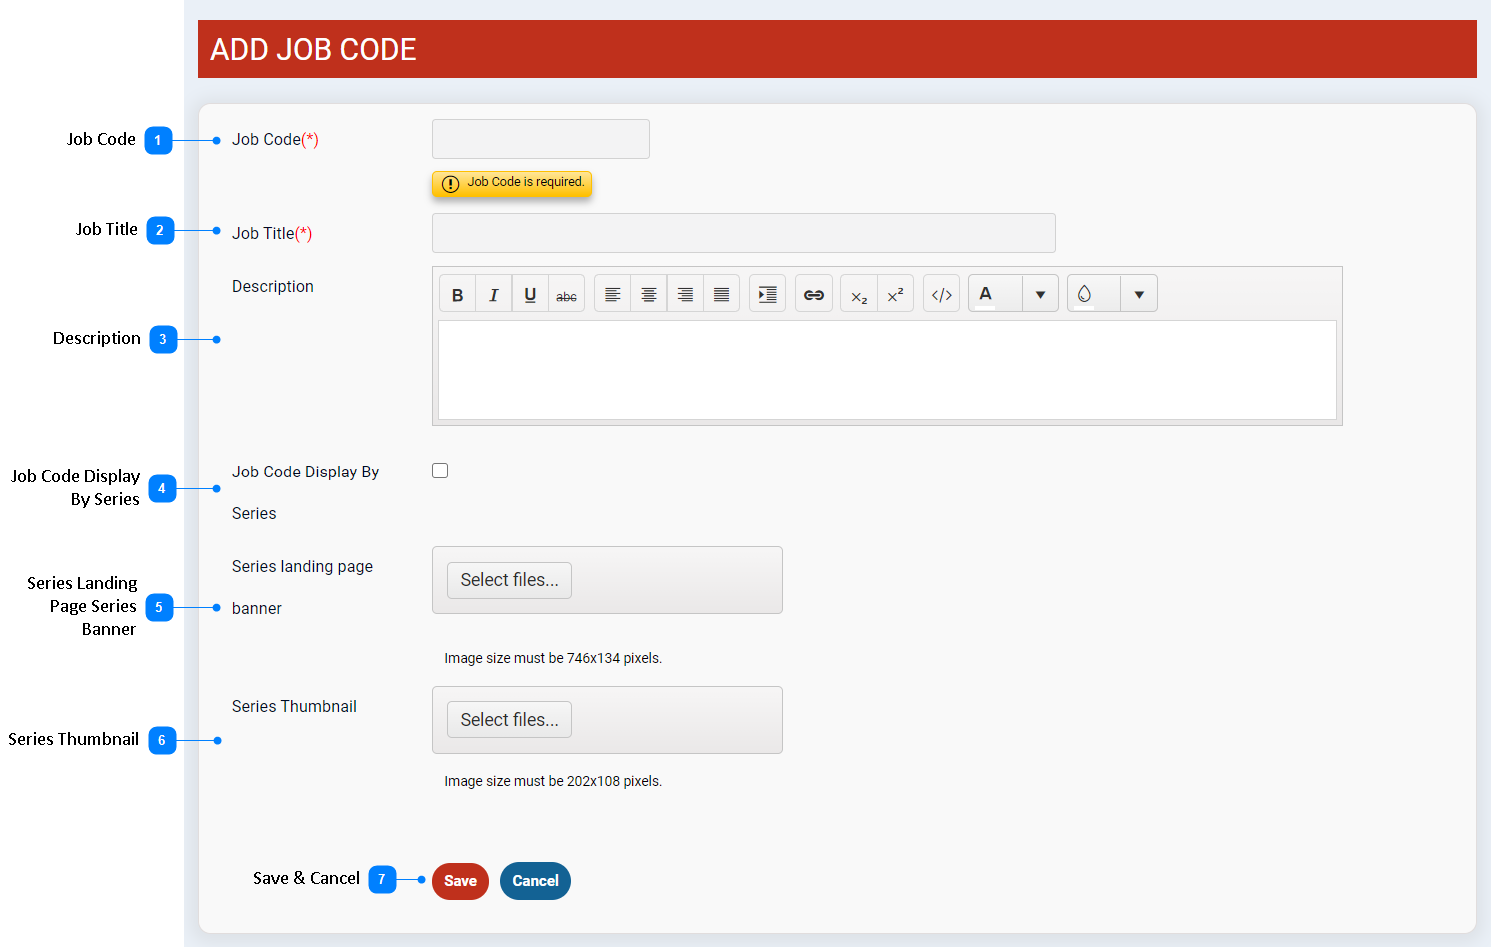Center align description text
Image resolution: width=1492 pixels, height=948 pixels.
click(649, 294)
